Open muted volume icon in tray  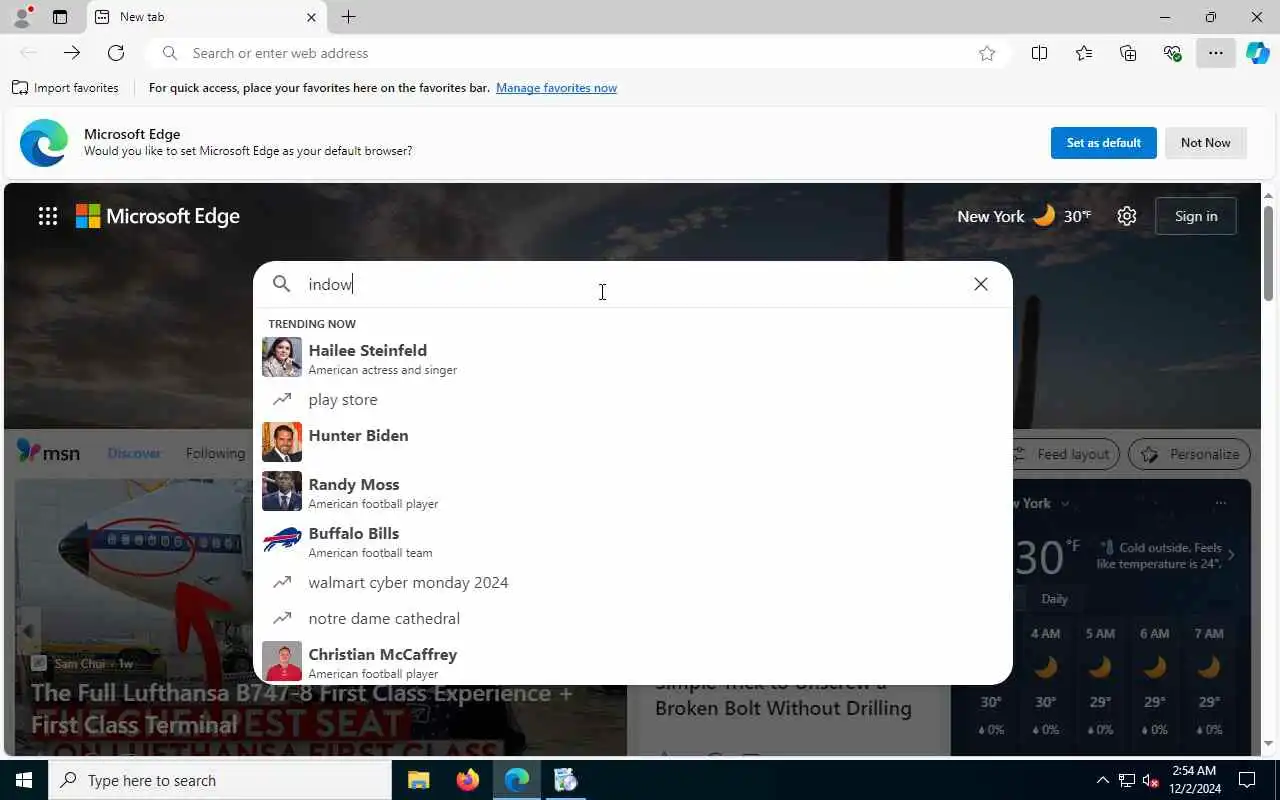1151,780
